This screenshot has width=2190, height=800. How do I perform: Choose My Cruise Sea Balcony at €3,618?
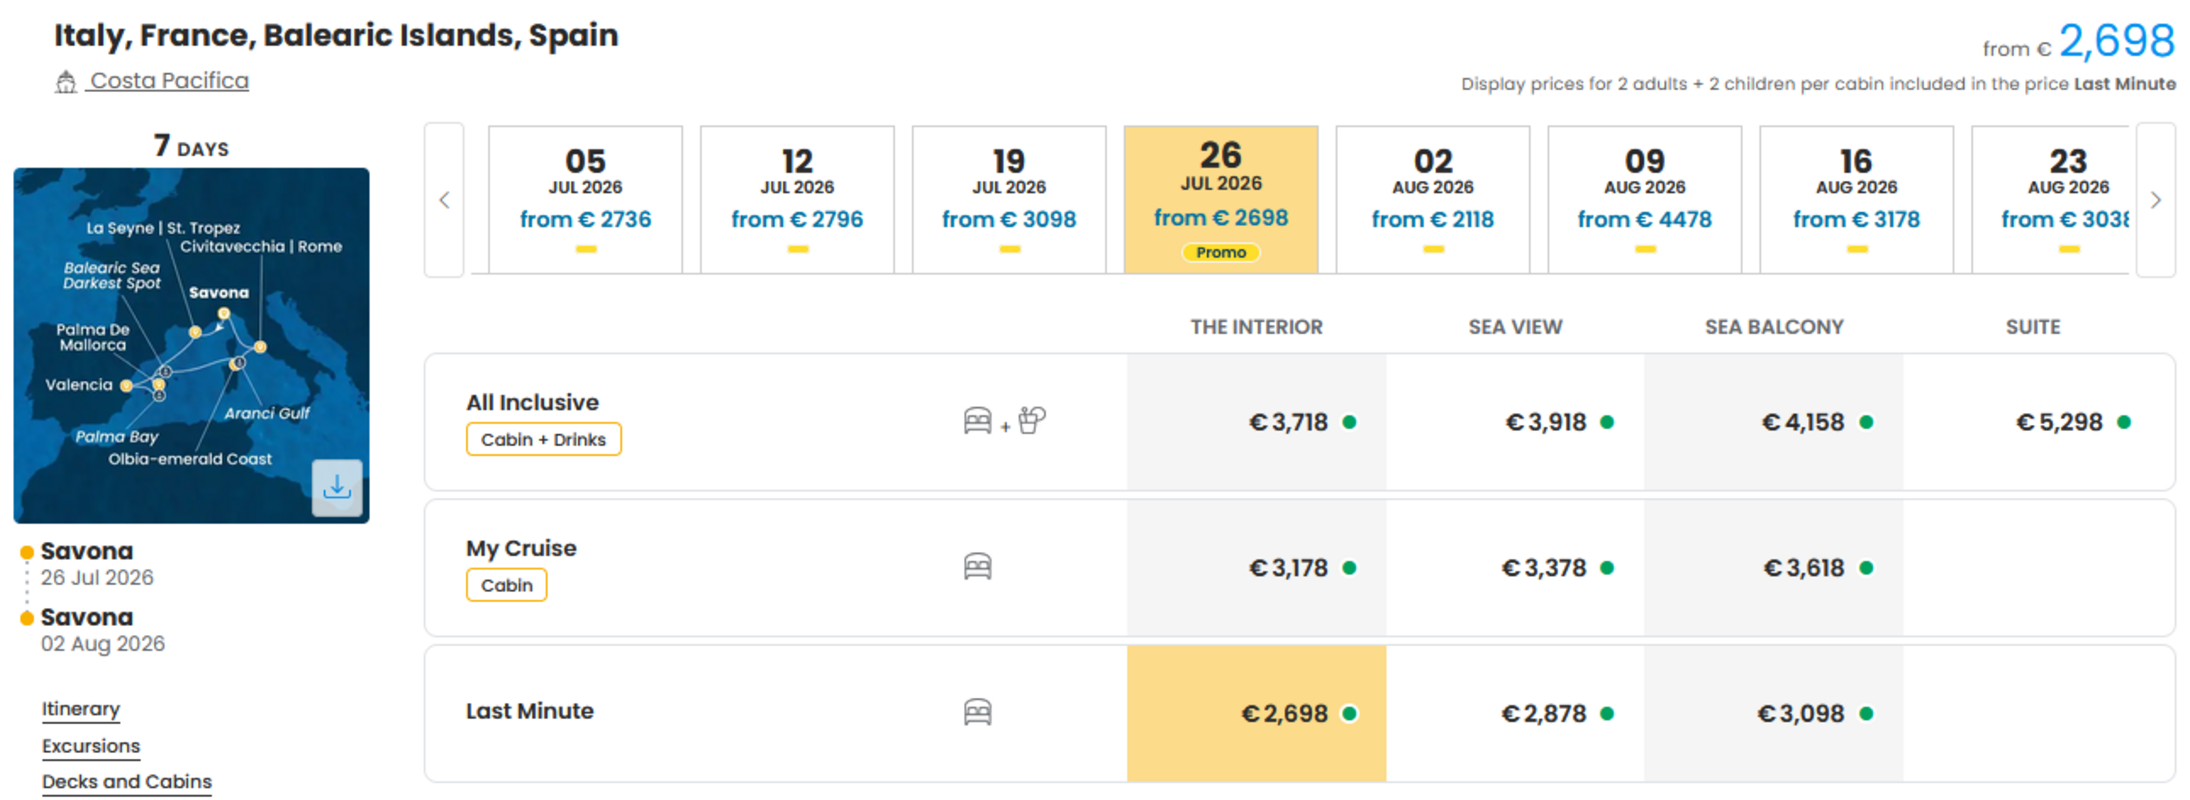(1774, 568)
